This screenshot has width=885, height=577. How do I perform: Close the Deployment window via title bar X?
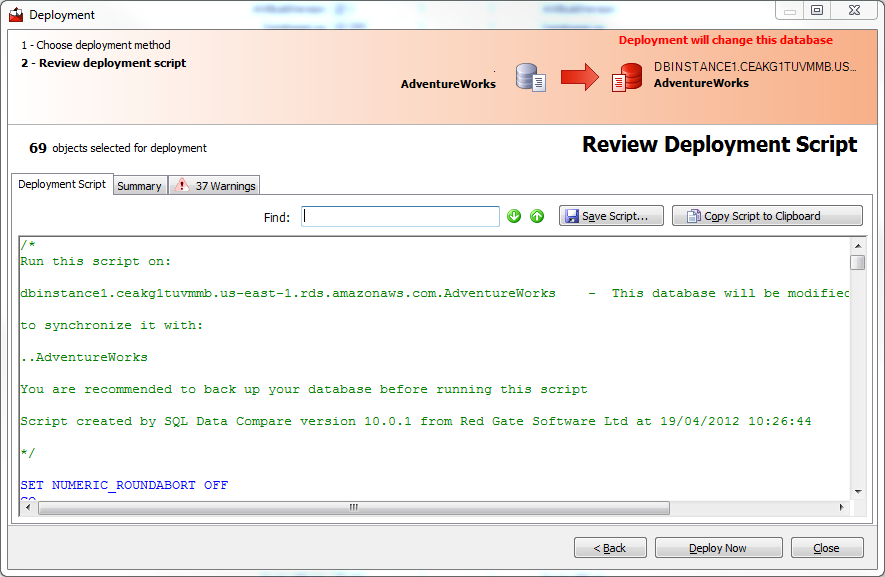[x=855, y=10]
